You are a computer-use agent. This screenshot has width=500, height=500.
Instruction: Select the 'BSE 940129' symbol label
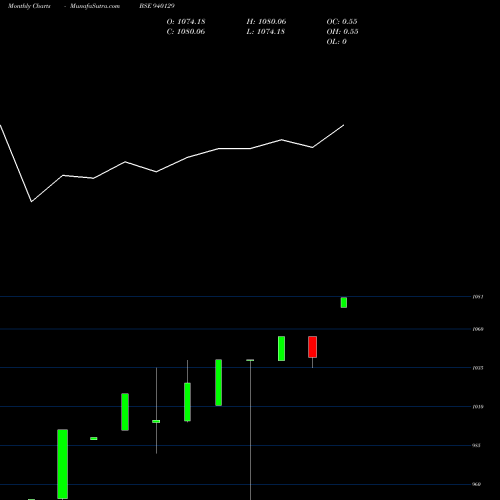pyautogui.click(x=157, y=6)
